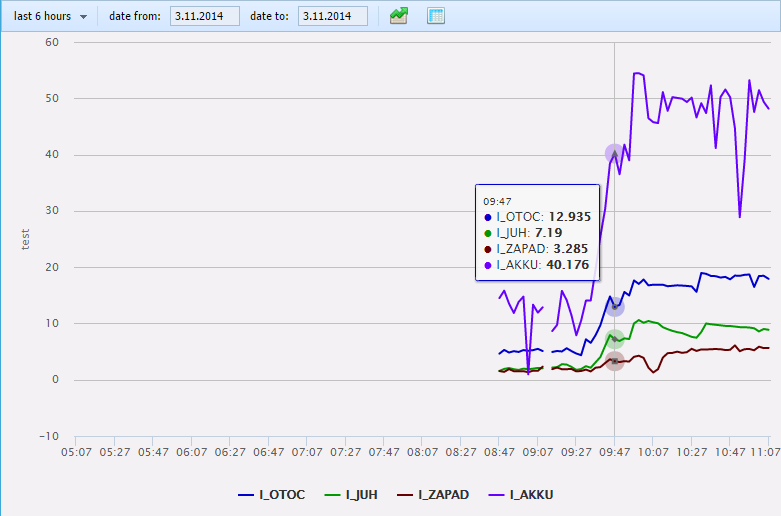Click the 'test' y-axis title
Image resolution: width=781 pixels, height=516 pixels.
pyautogui.click(x=25, y=239)
